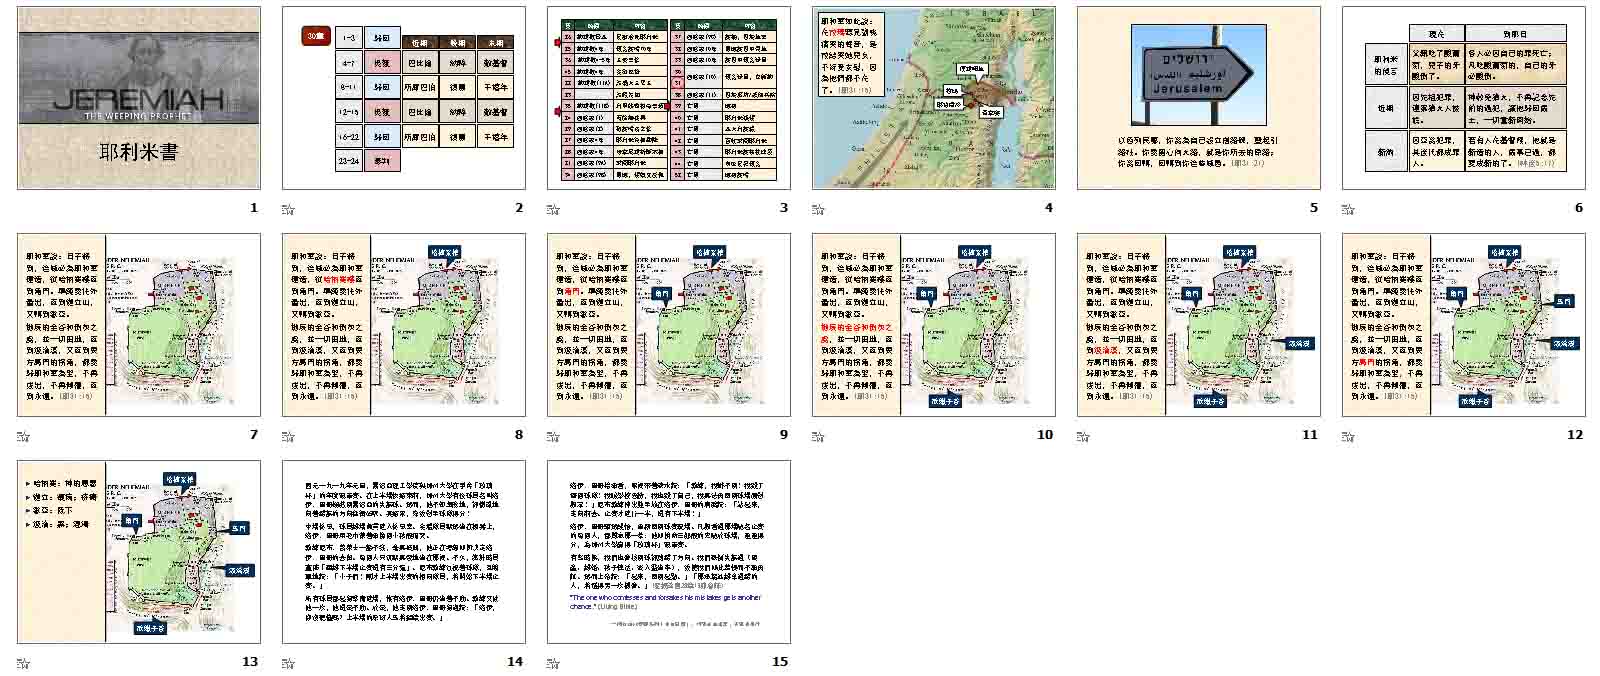Select slide 6 with the comparison table
Viewport: 1600px width, 676px height.
tap(1464, 98)
